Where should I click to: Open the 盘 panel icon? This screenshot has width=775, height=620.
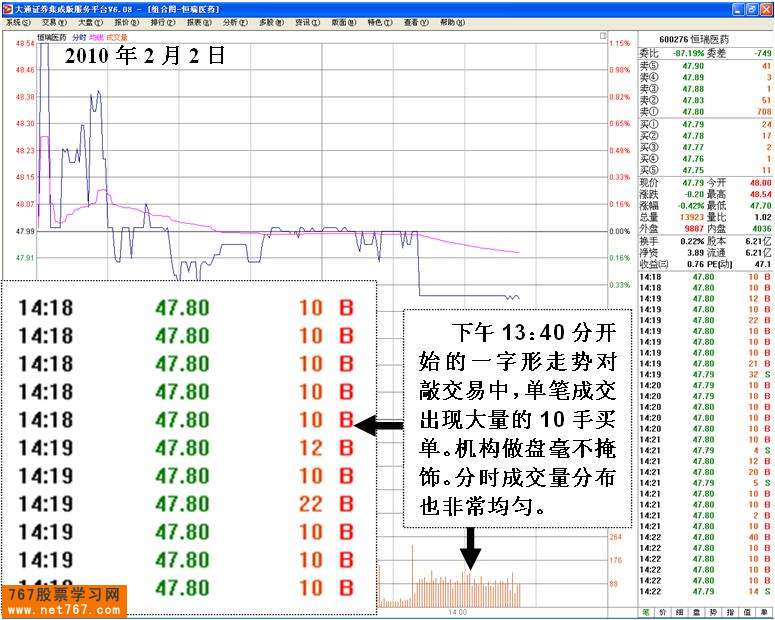698,612
